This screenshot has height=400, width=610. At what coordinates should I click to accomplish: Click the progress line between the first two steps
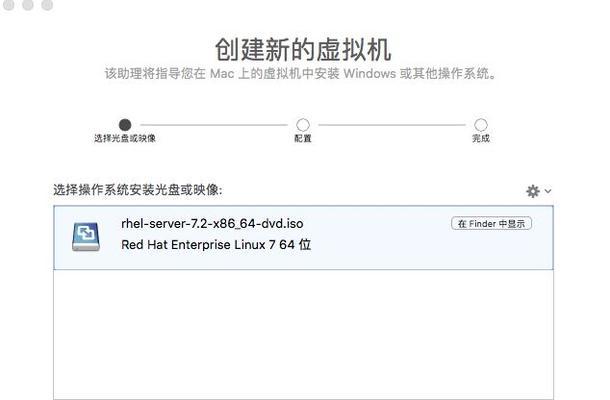(214, 125)
